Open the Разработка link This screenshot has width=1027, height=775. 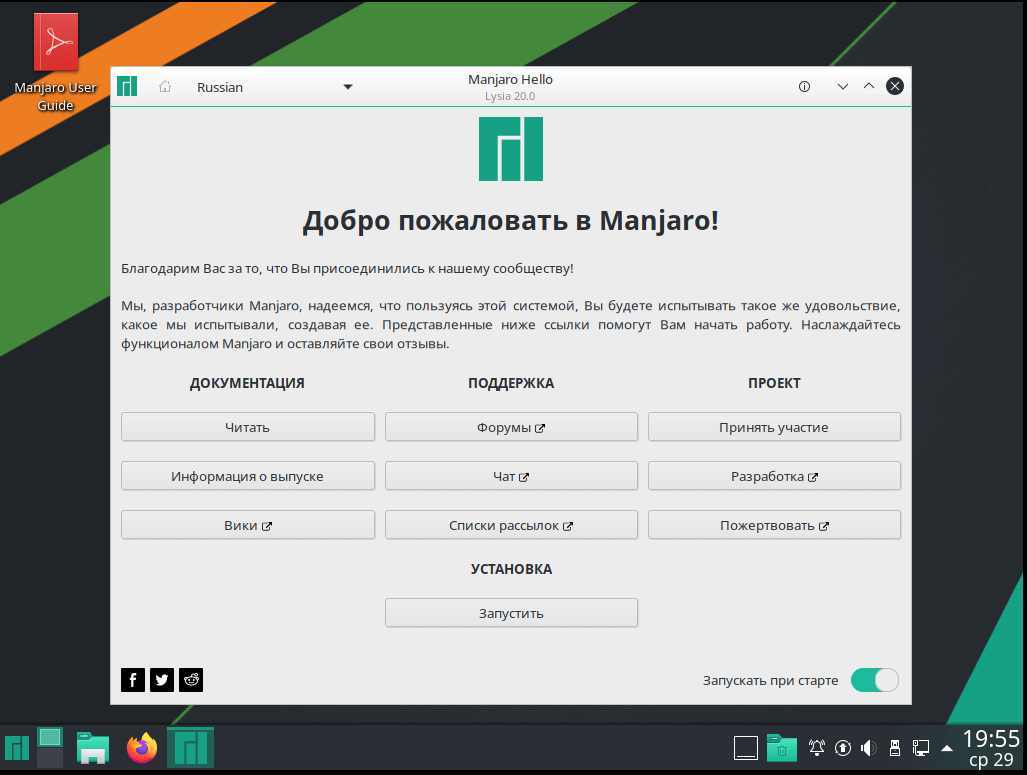click(774, 476)
